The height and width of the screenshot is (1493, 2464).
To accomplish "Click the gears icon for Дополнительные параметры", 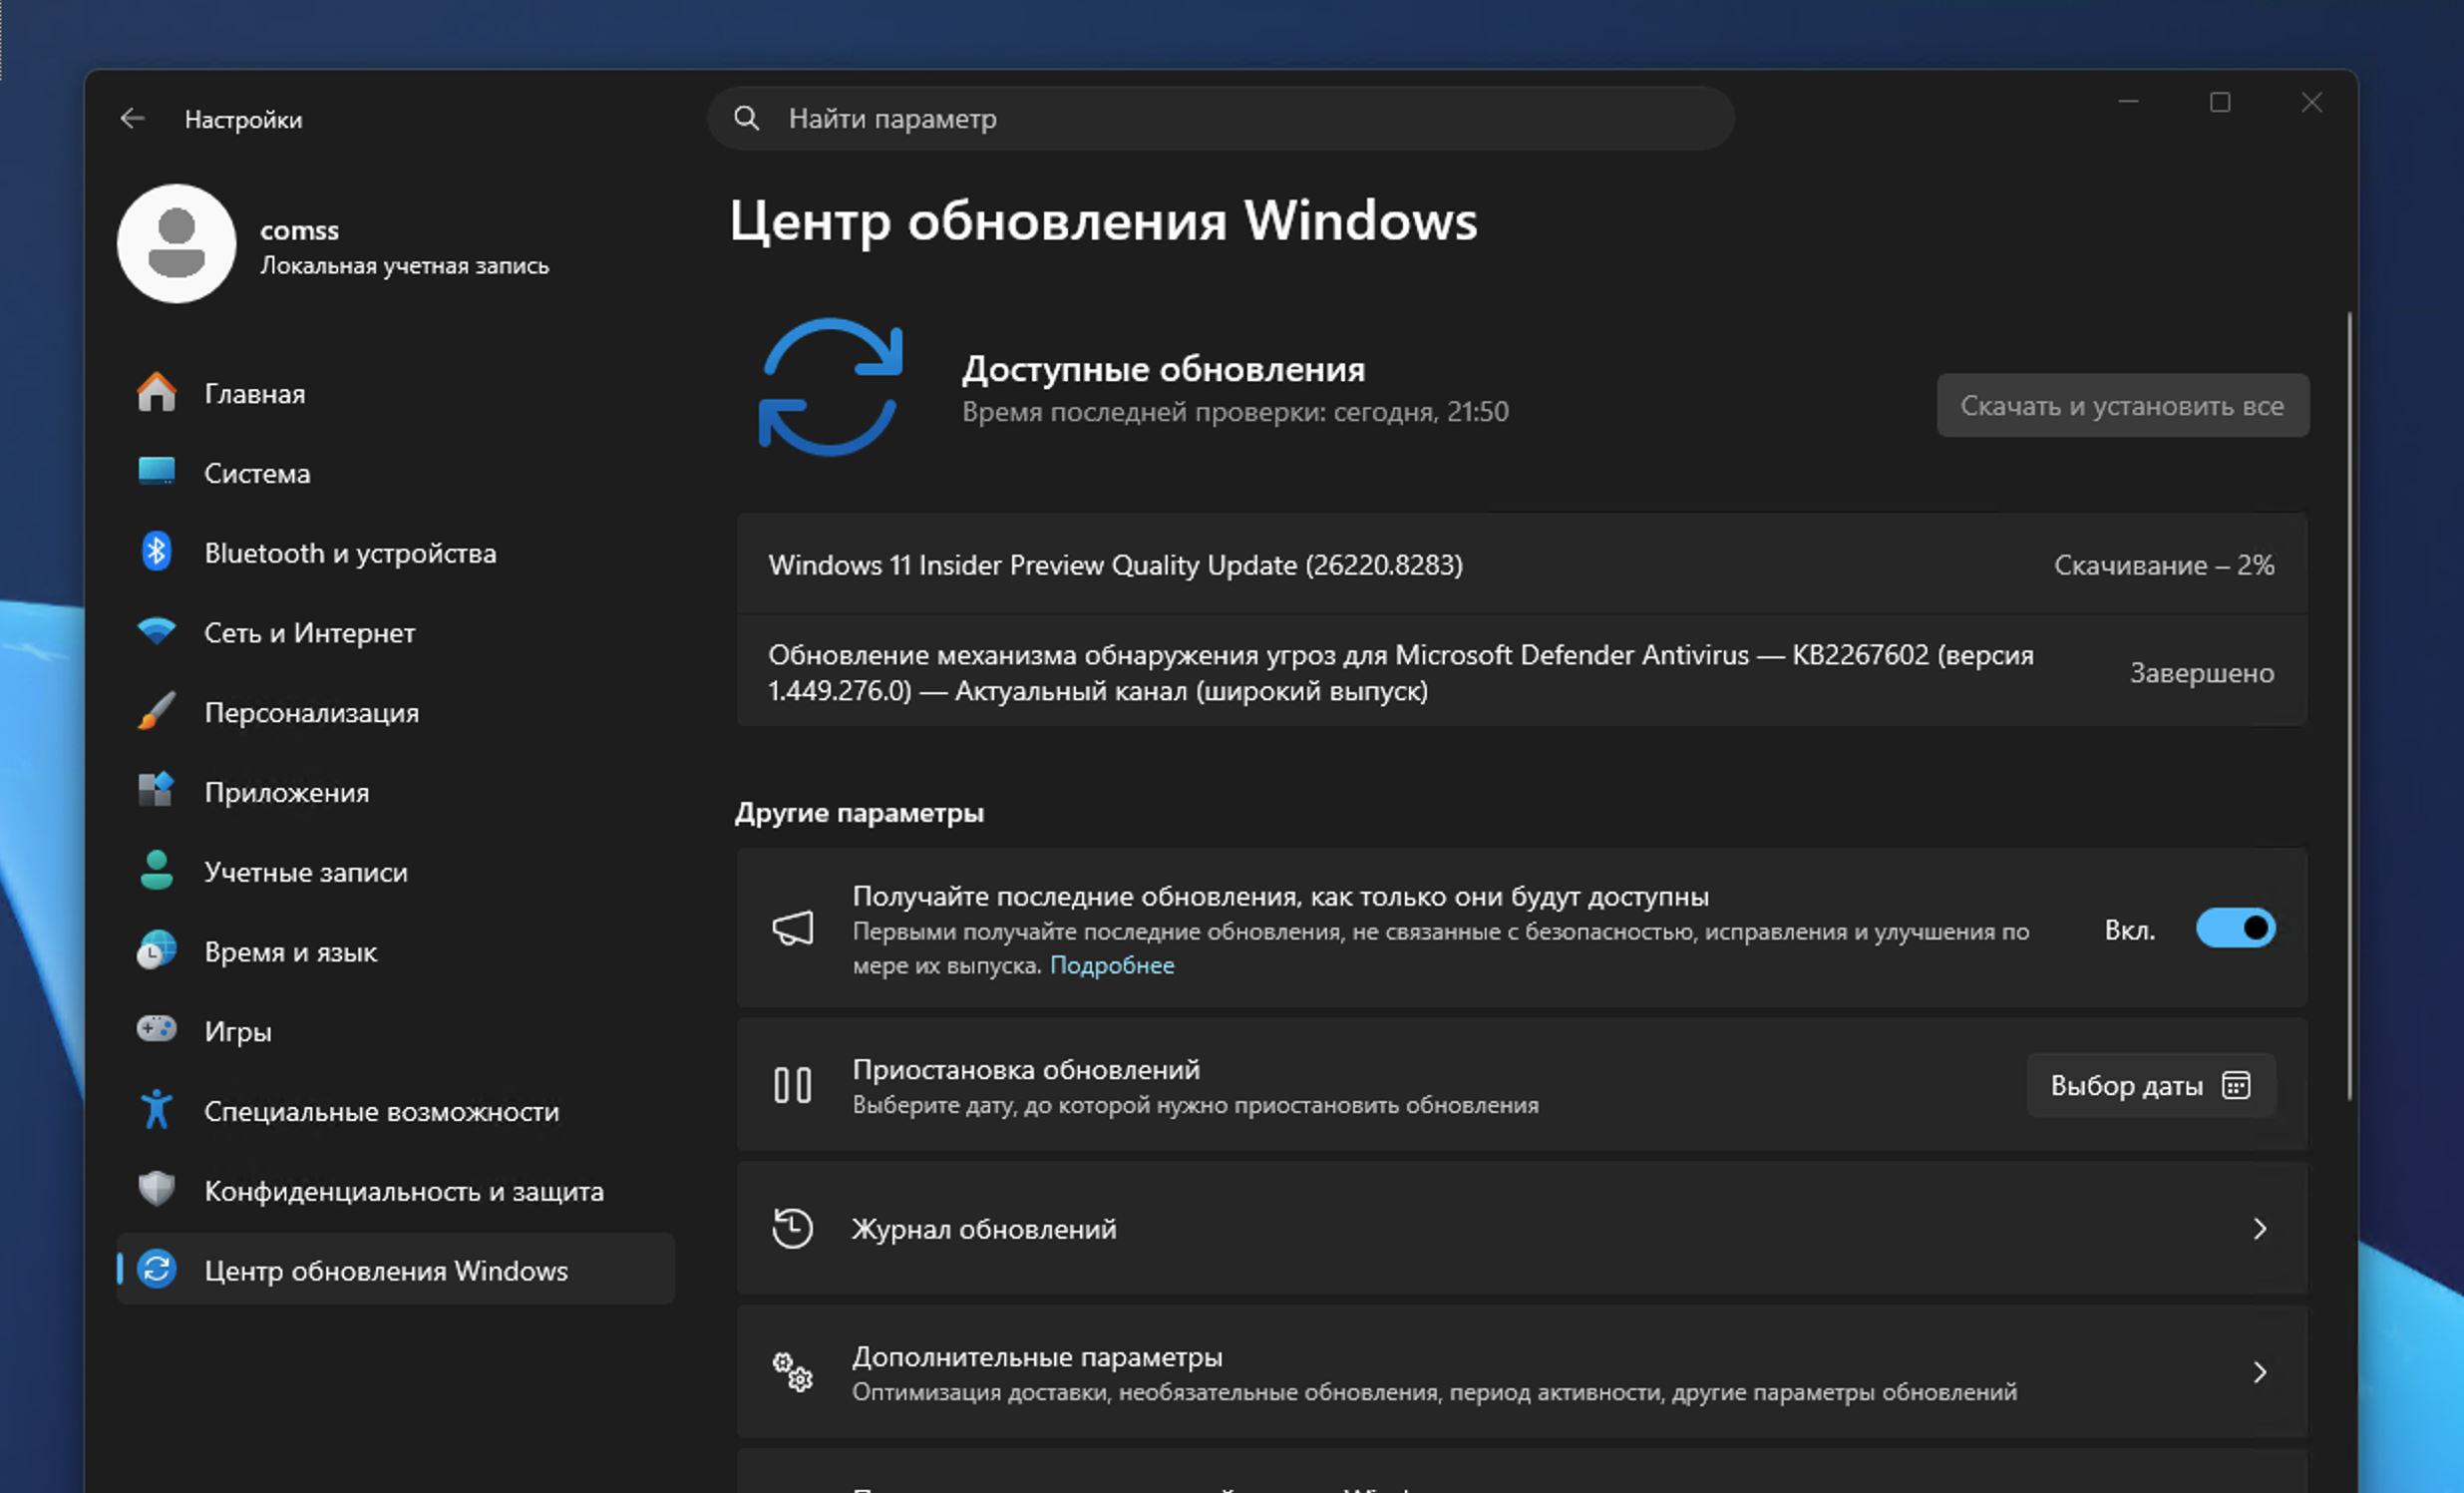I will pos(793,1372).
